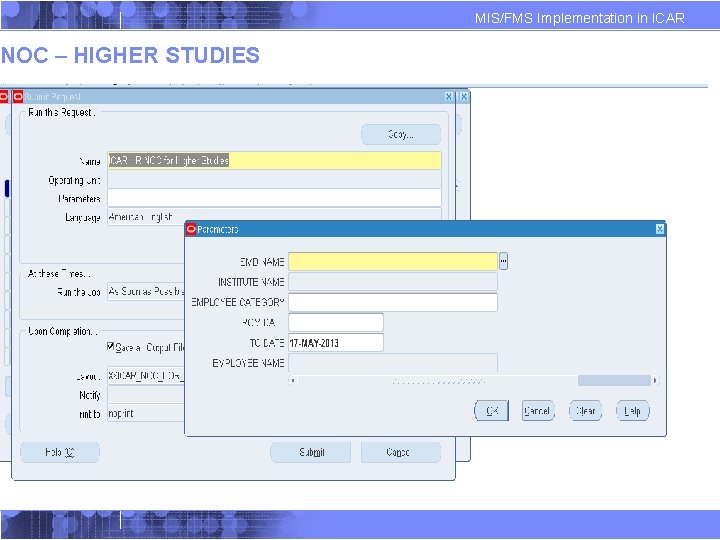Viewport: 720px width, 540px height.
Task: Toggle Save all Output Files checkbox
Action: [x=110, y=346]
